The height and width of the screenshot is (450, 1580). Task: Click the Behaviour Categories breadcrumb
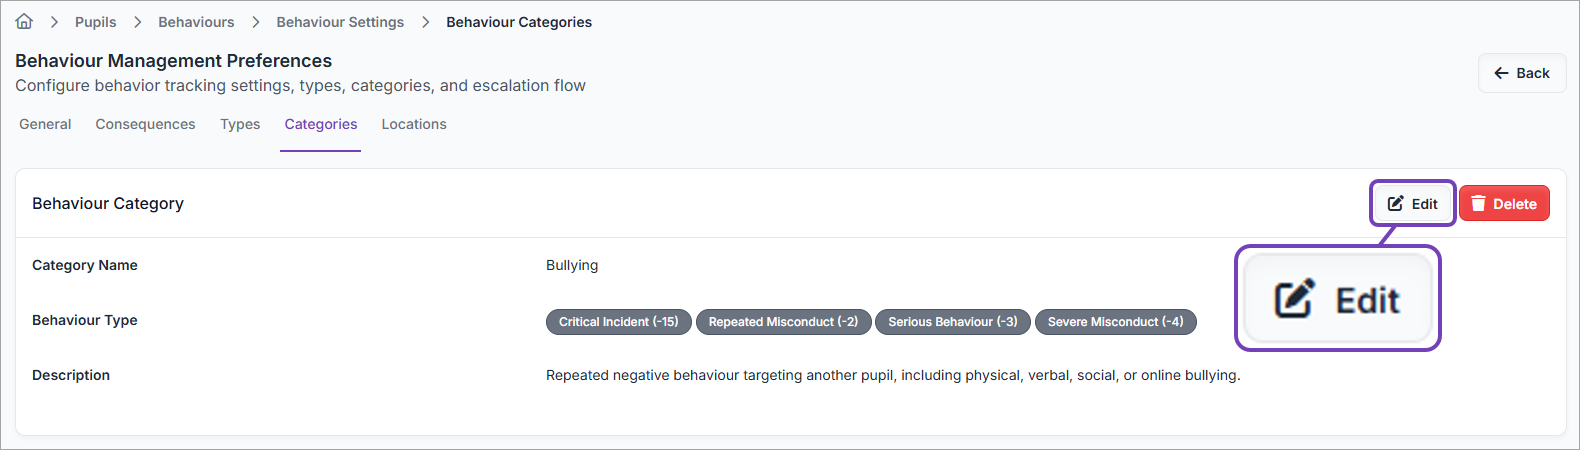[x=519, y=22]
